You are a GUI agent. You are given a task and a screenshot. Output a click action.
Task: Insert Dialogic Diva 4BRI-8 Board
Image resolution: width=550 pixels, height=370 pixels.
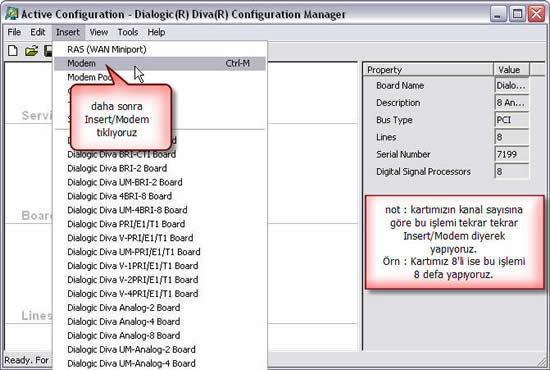[x=160, y=196]
